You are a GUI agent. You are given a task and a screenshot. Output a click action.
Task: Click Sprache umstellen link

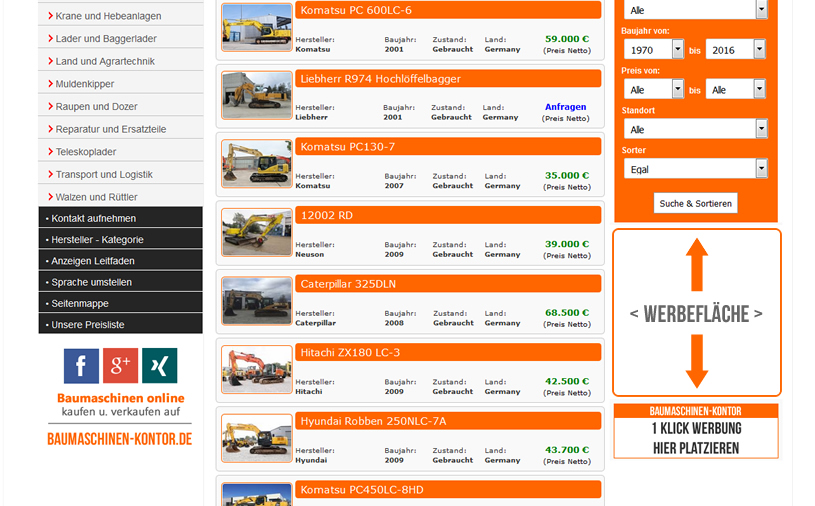click(121, 282)
